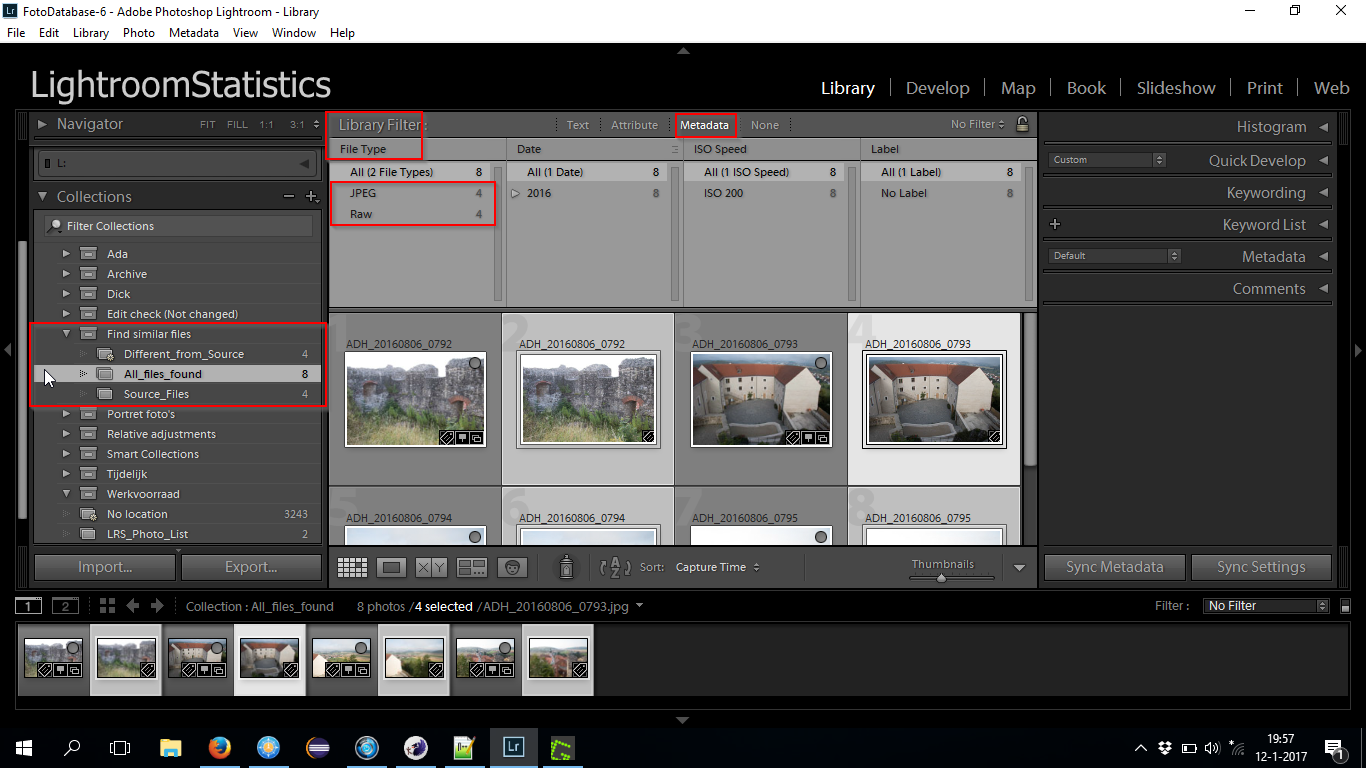The image size is (1366, 768).
Task: Open the Windows Start menu
Action: point(24,747)
